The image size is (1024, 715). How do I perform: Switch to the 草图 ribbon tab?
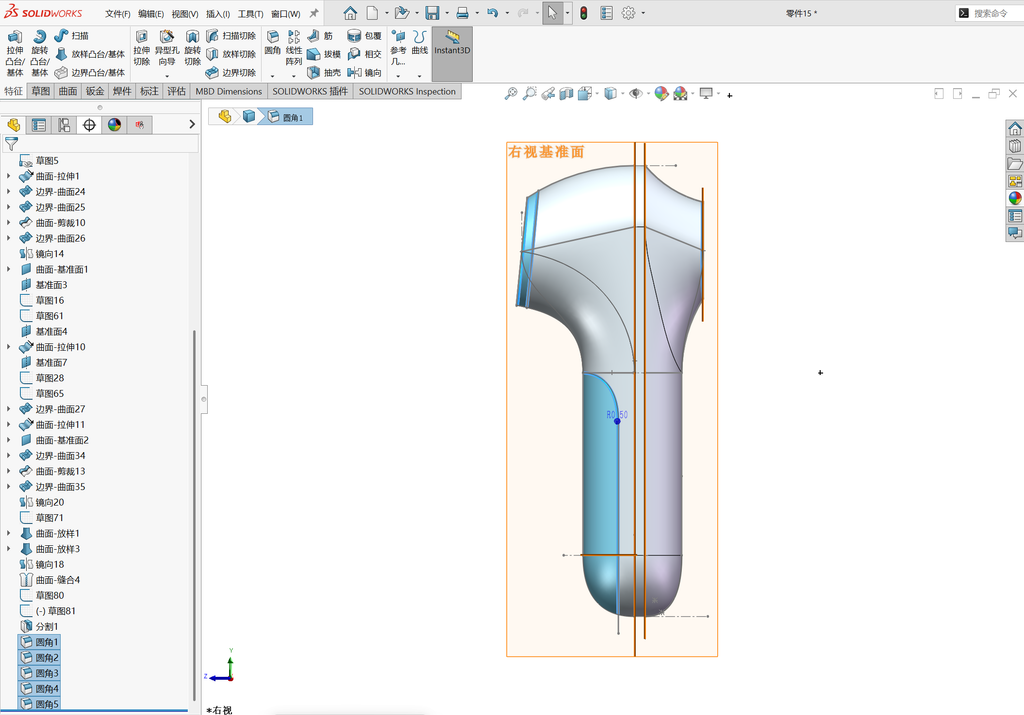click(x=40, y=91)
